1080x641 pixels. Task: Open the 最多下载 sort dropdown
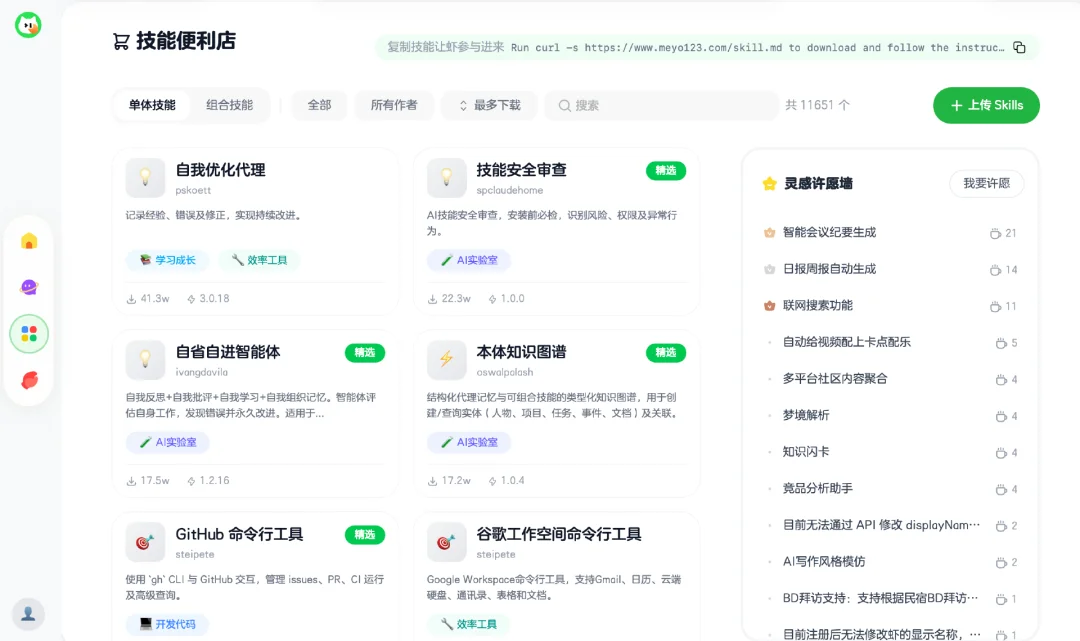(x=490, y=105)
